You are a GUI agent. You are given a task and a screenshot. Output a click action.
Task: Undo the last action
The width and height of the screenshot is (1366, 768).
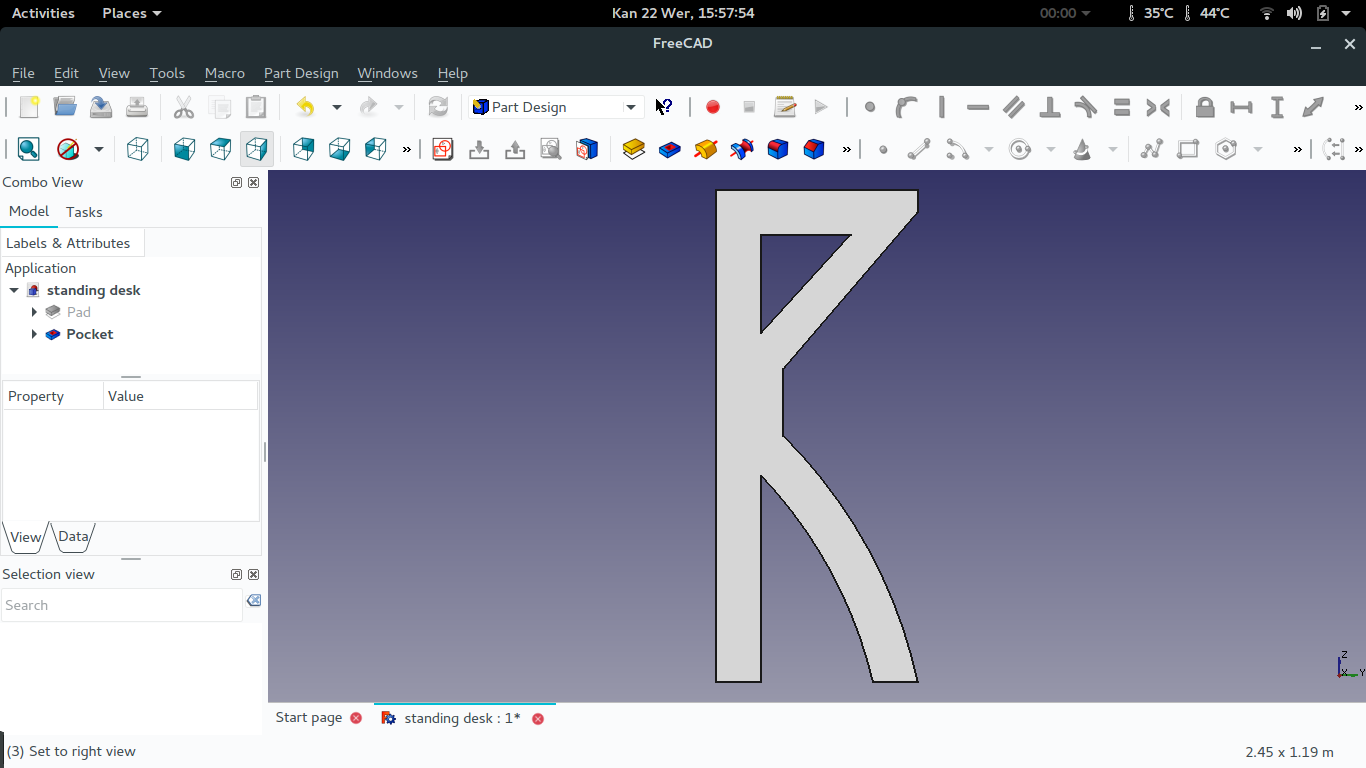[x=306, y=107]
